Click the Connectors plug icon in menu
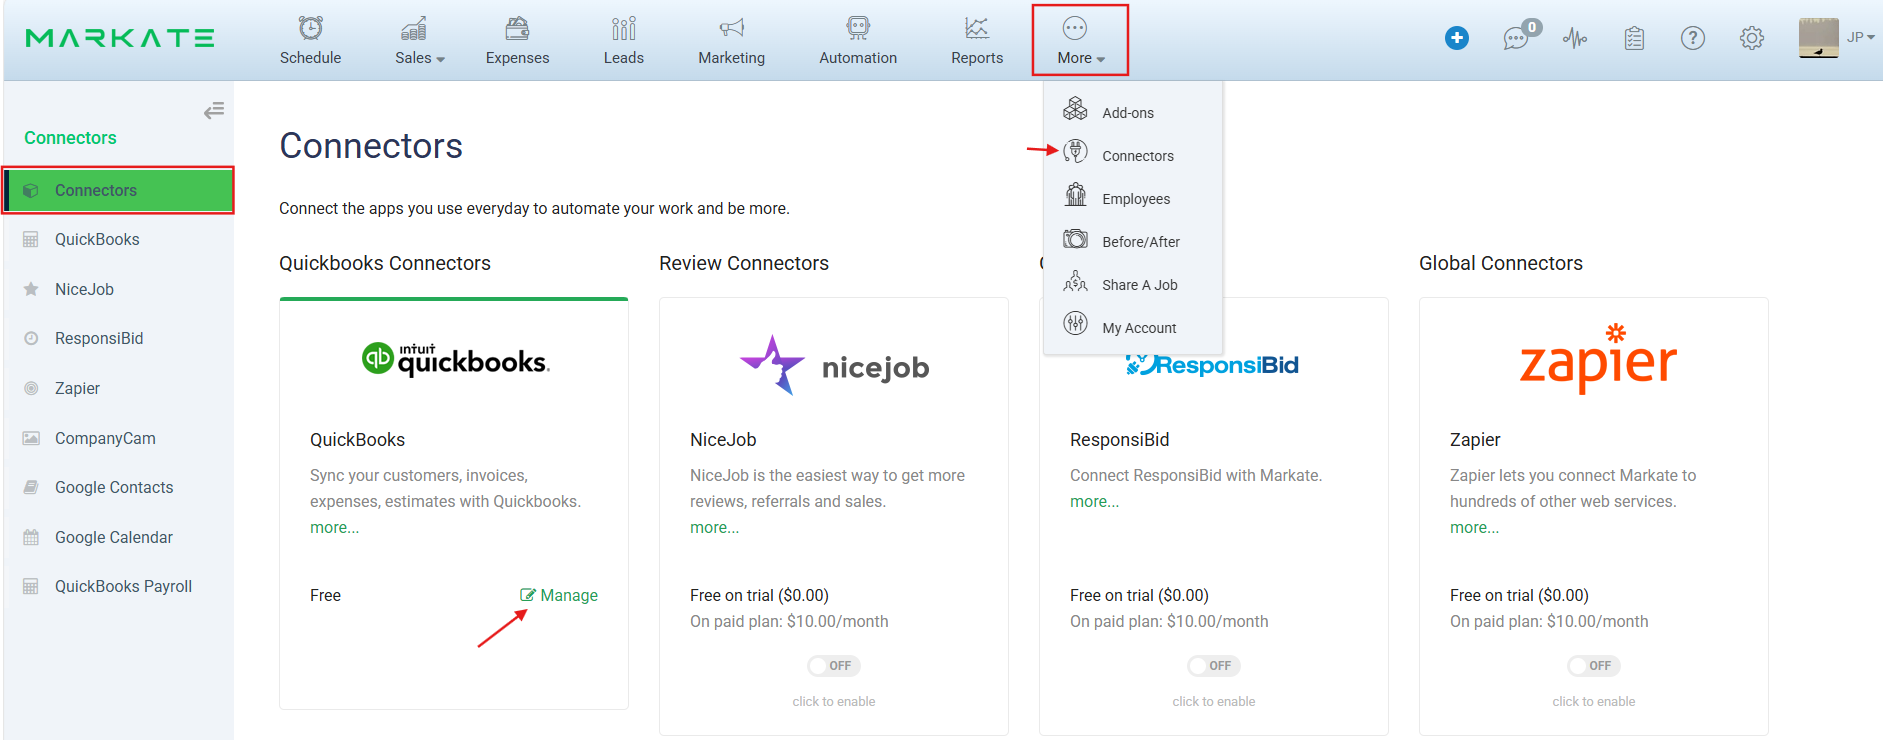This screenshot has width=1883, height=740. pyautogui.click(x=1075, y=151)
